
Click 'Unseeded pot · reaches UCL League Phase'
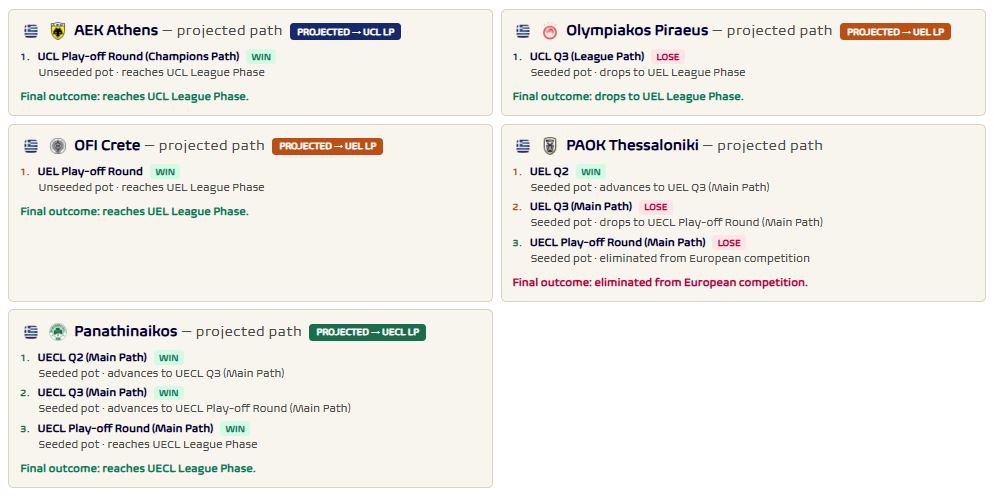click(152, 72)
